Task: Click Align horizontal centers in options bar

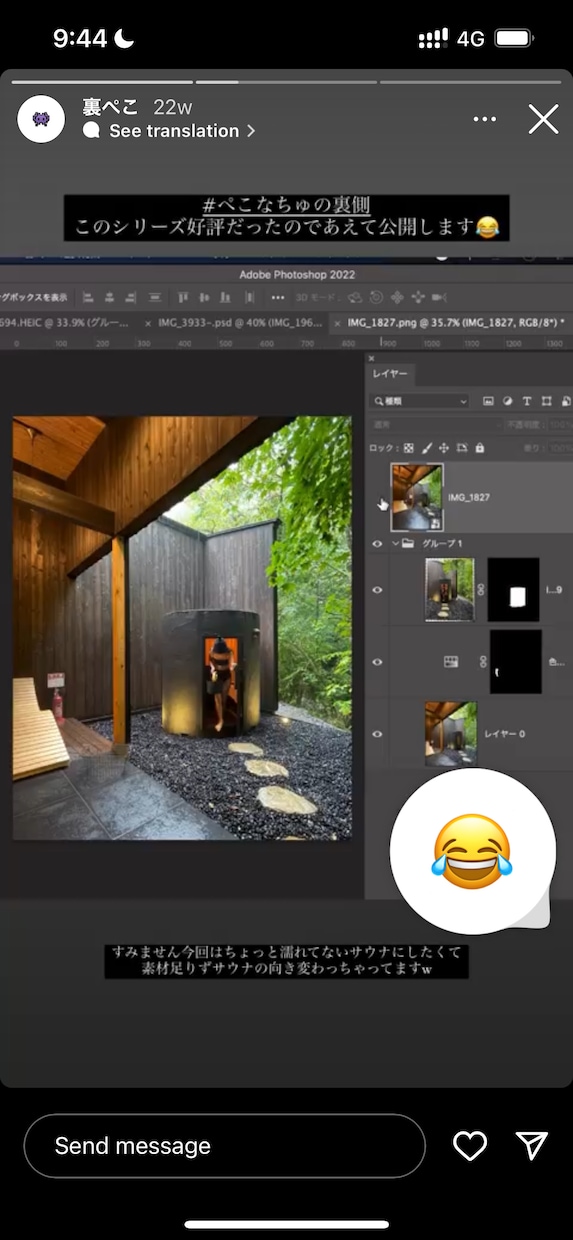Action: (x=109, y=297)
